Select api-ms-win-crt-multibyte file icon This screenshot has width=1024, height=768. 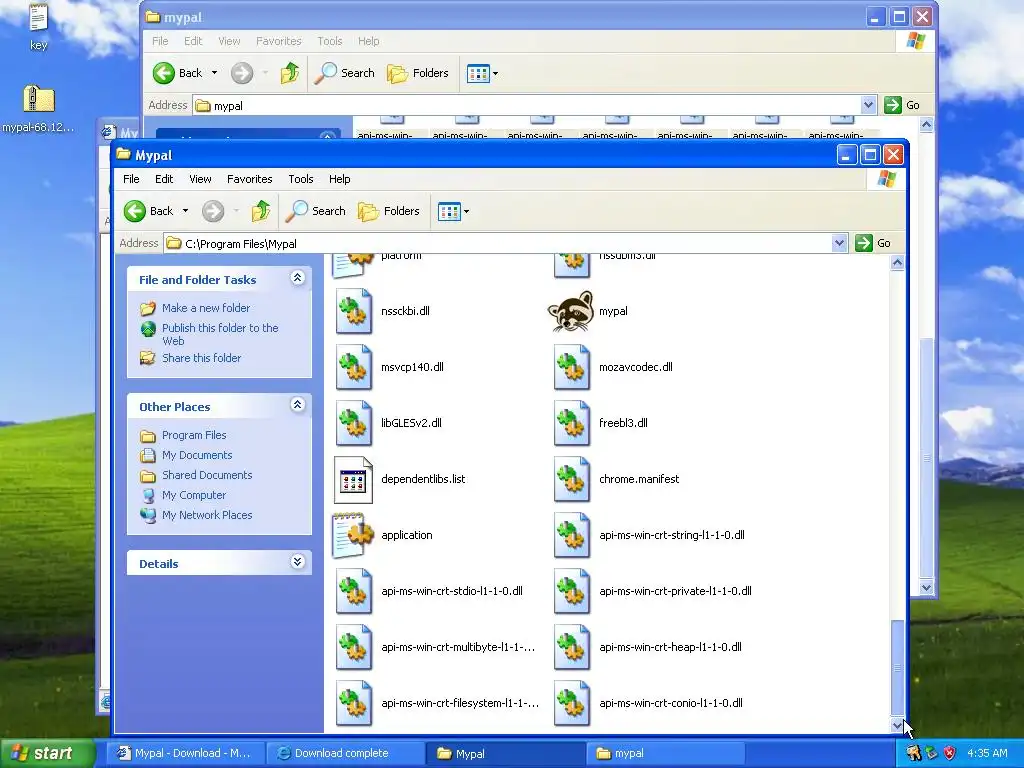[x=353, y=648]
